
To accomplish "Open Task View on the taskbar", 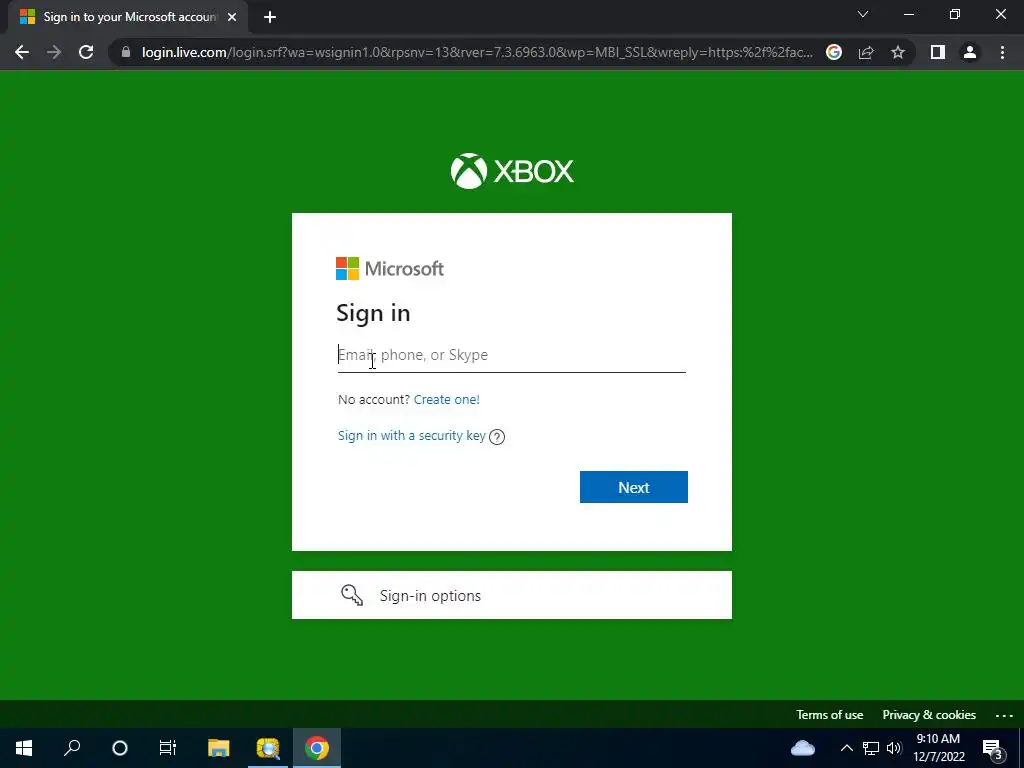I will [168, 748].
